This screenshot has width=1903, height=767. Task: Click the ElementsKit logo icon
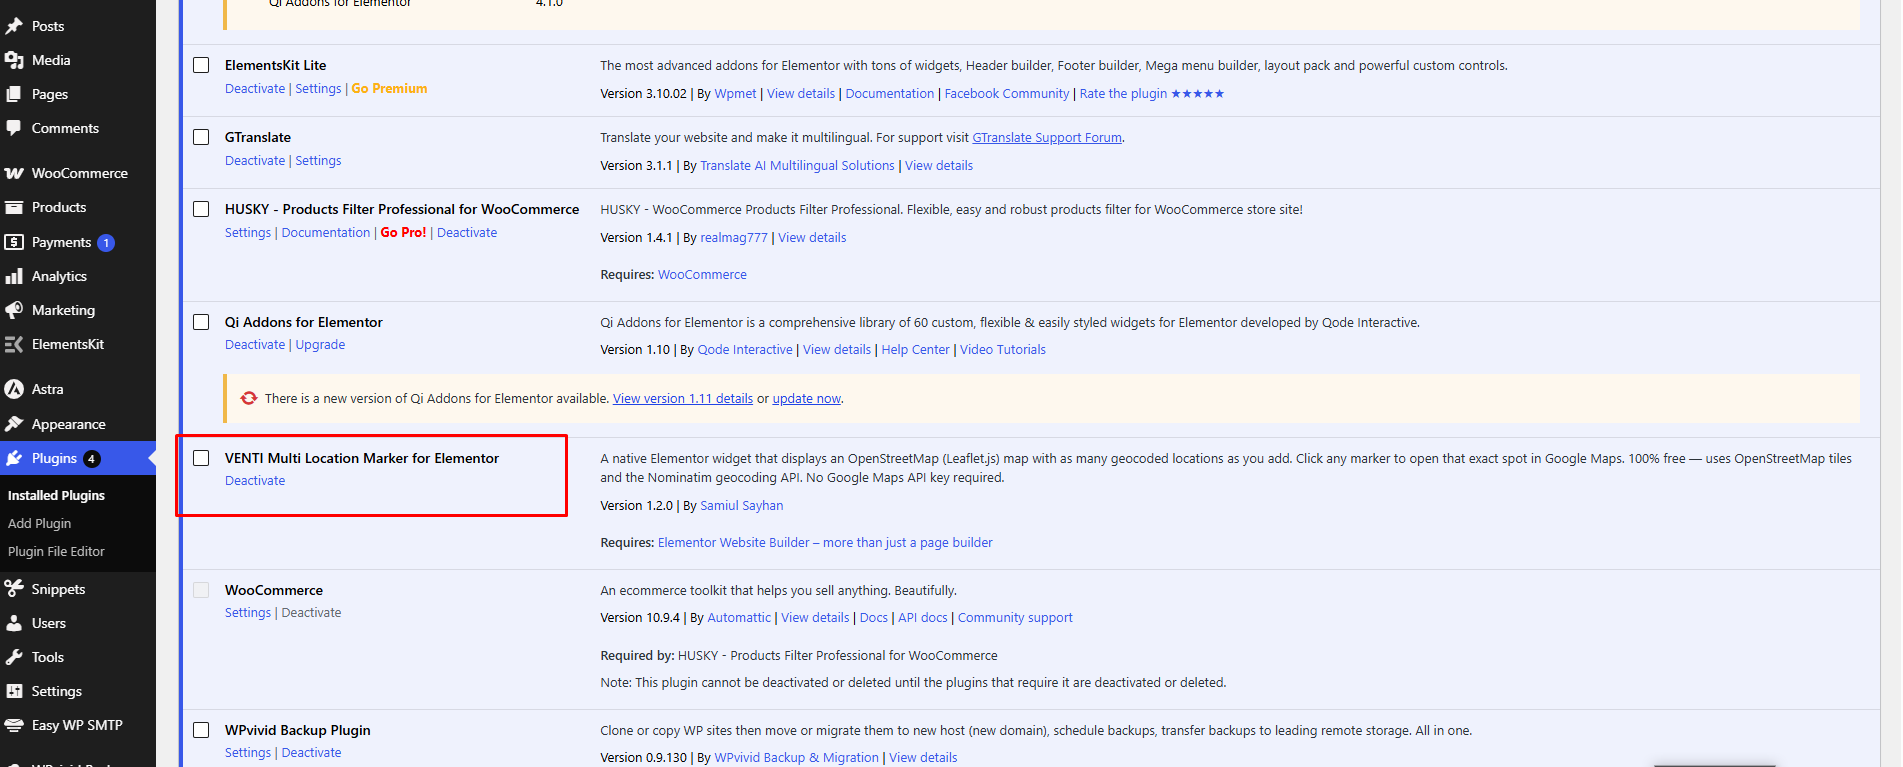point(14,344)
